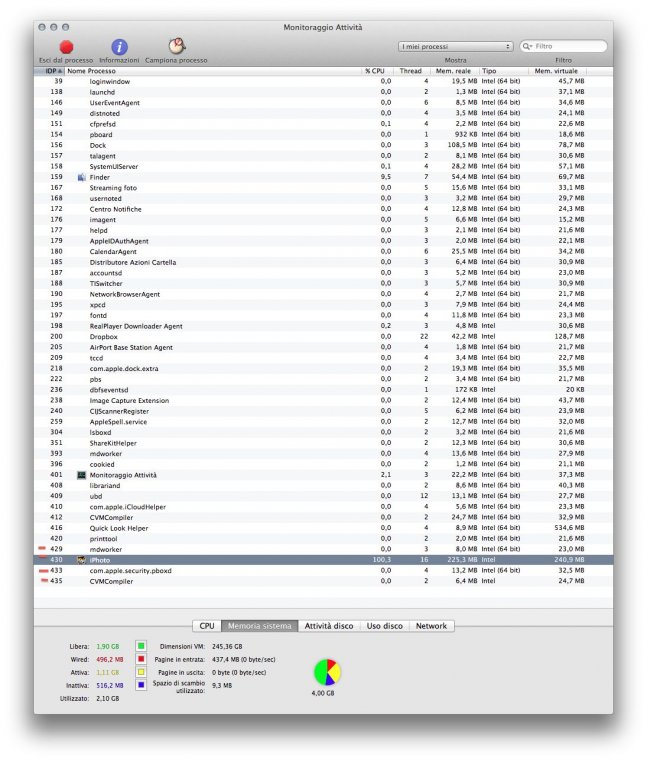This screenshot has height=761, width=647.
Task: Select the Centro Notifiche process row
Action: 323,209
